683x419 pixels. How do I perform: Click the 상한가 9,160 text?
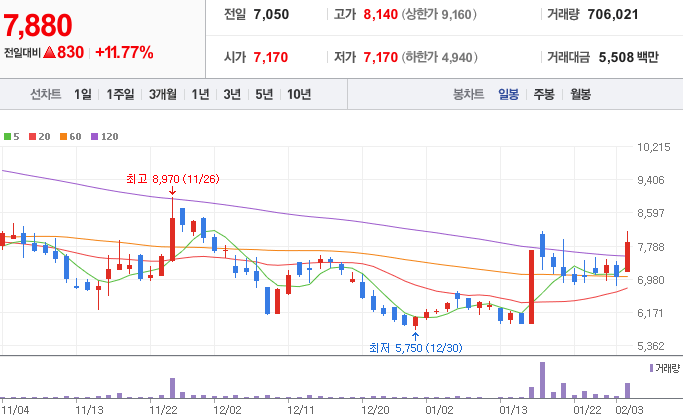439,14
